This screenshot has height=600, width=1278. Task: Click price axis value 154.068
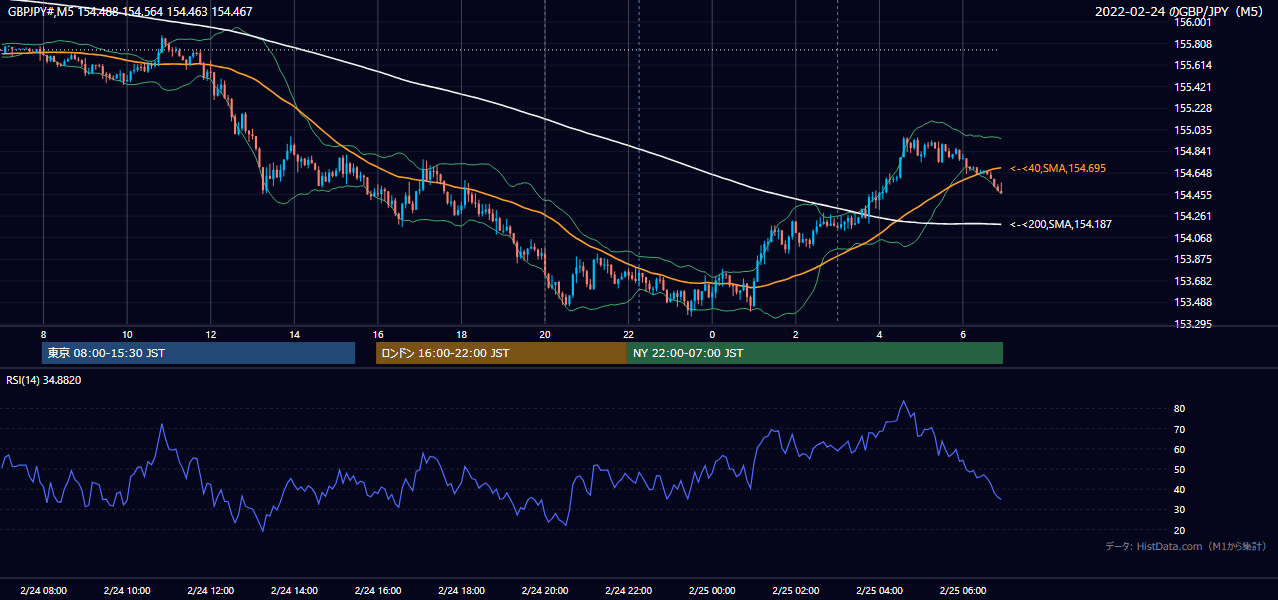point(1193,238)
